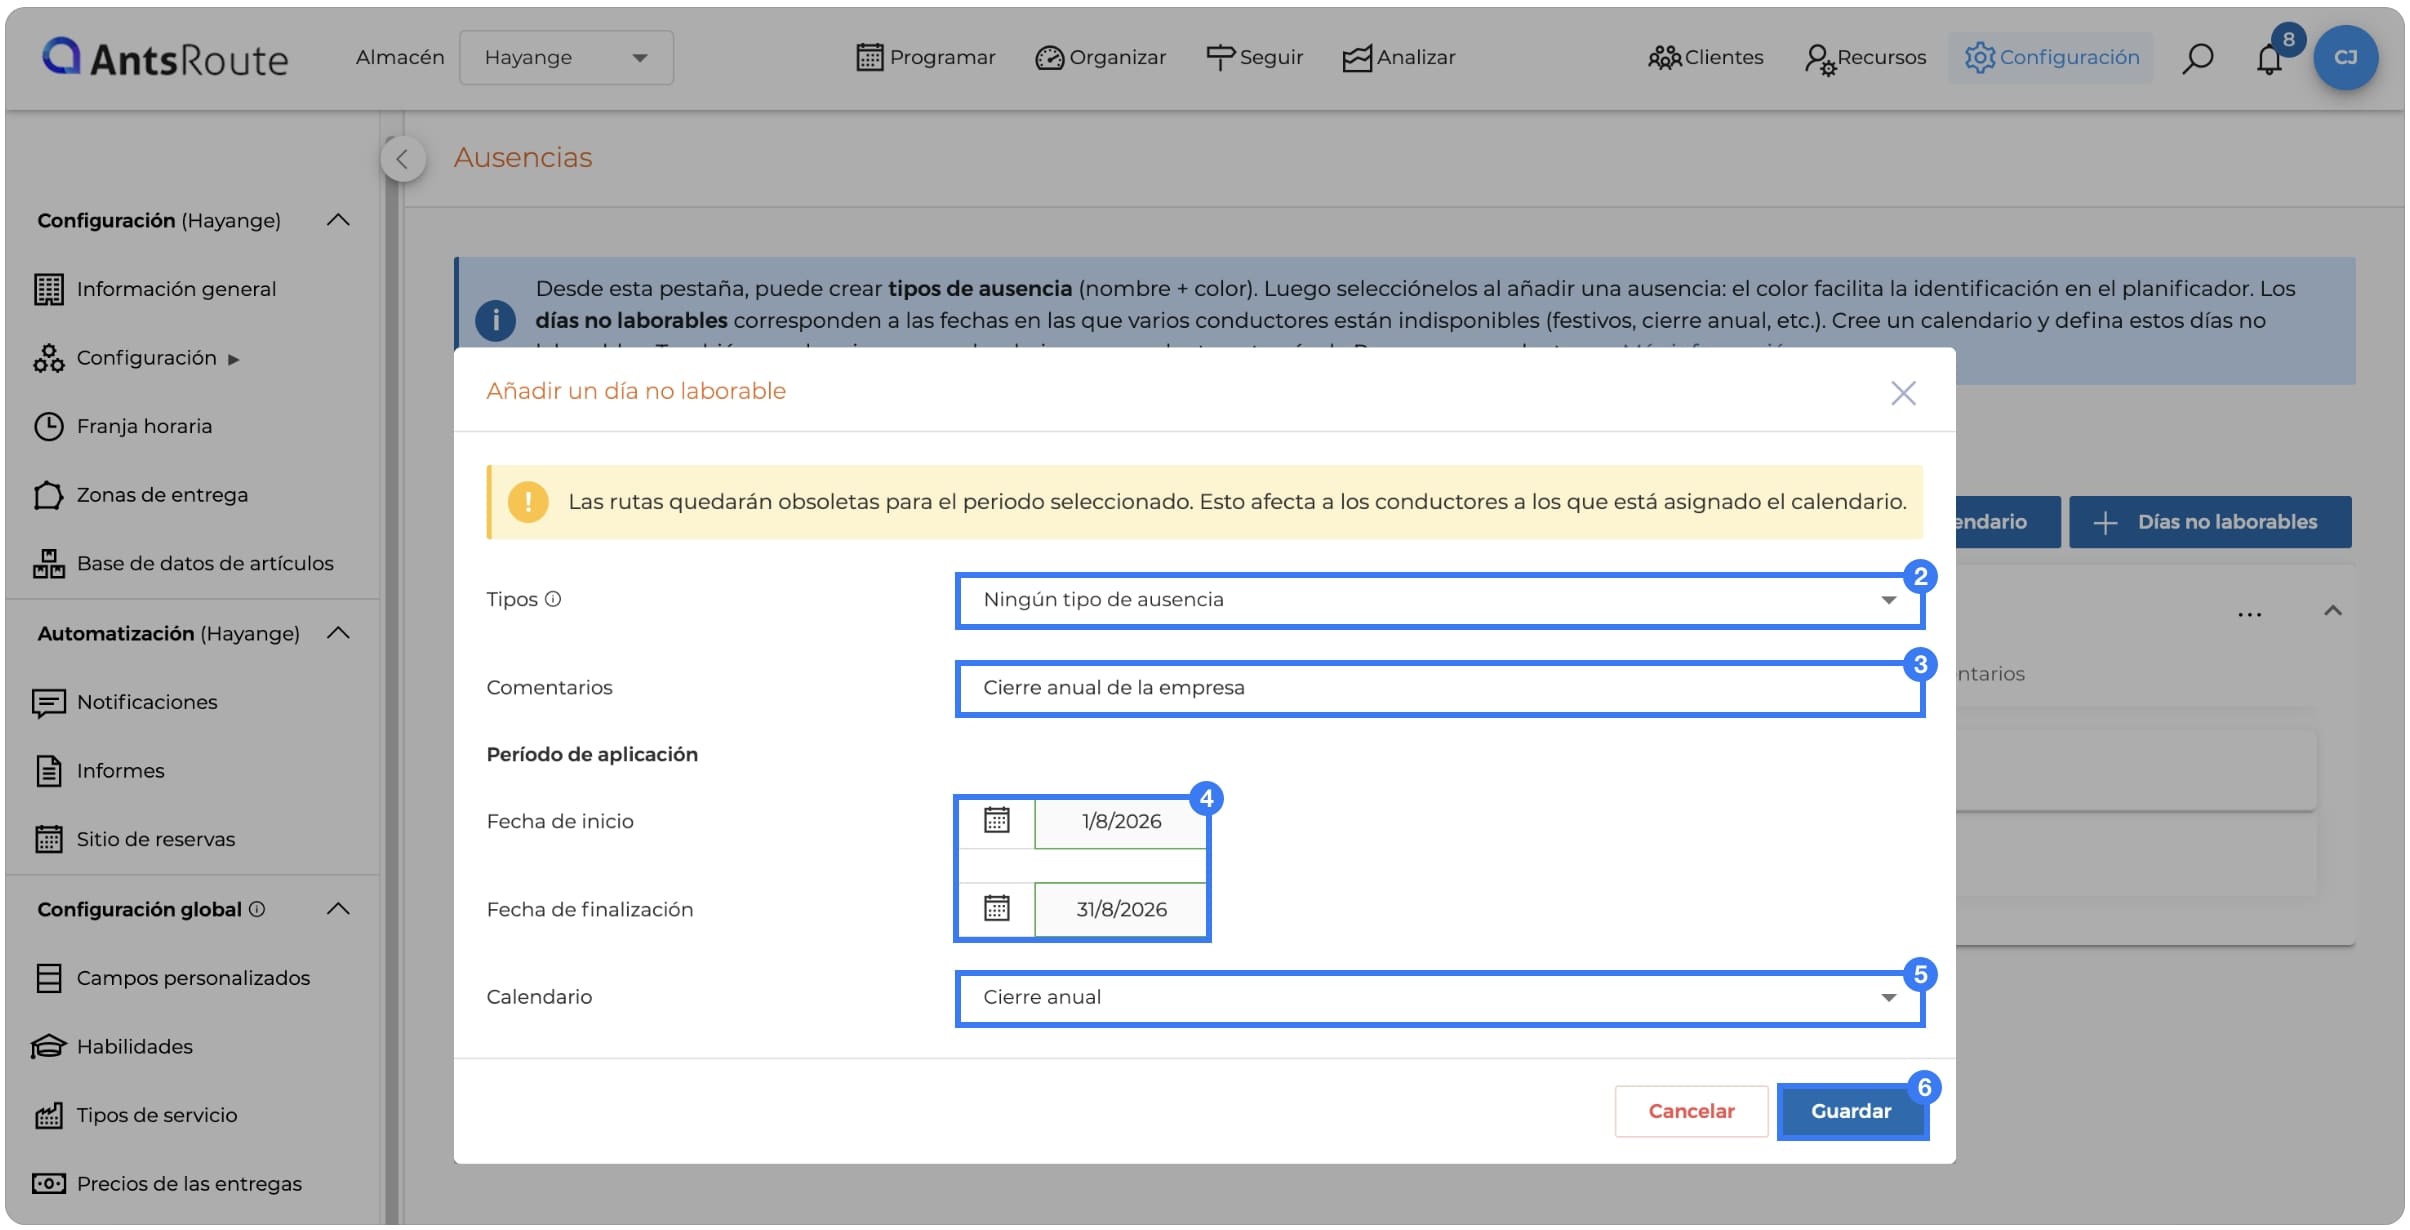Viewport: 2410px width, 1230px height.
Task: Click the Guardar button
Action: pyautogui.click(x=1851, y=1112)
